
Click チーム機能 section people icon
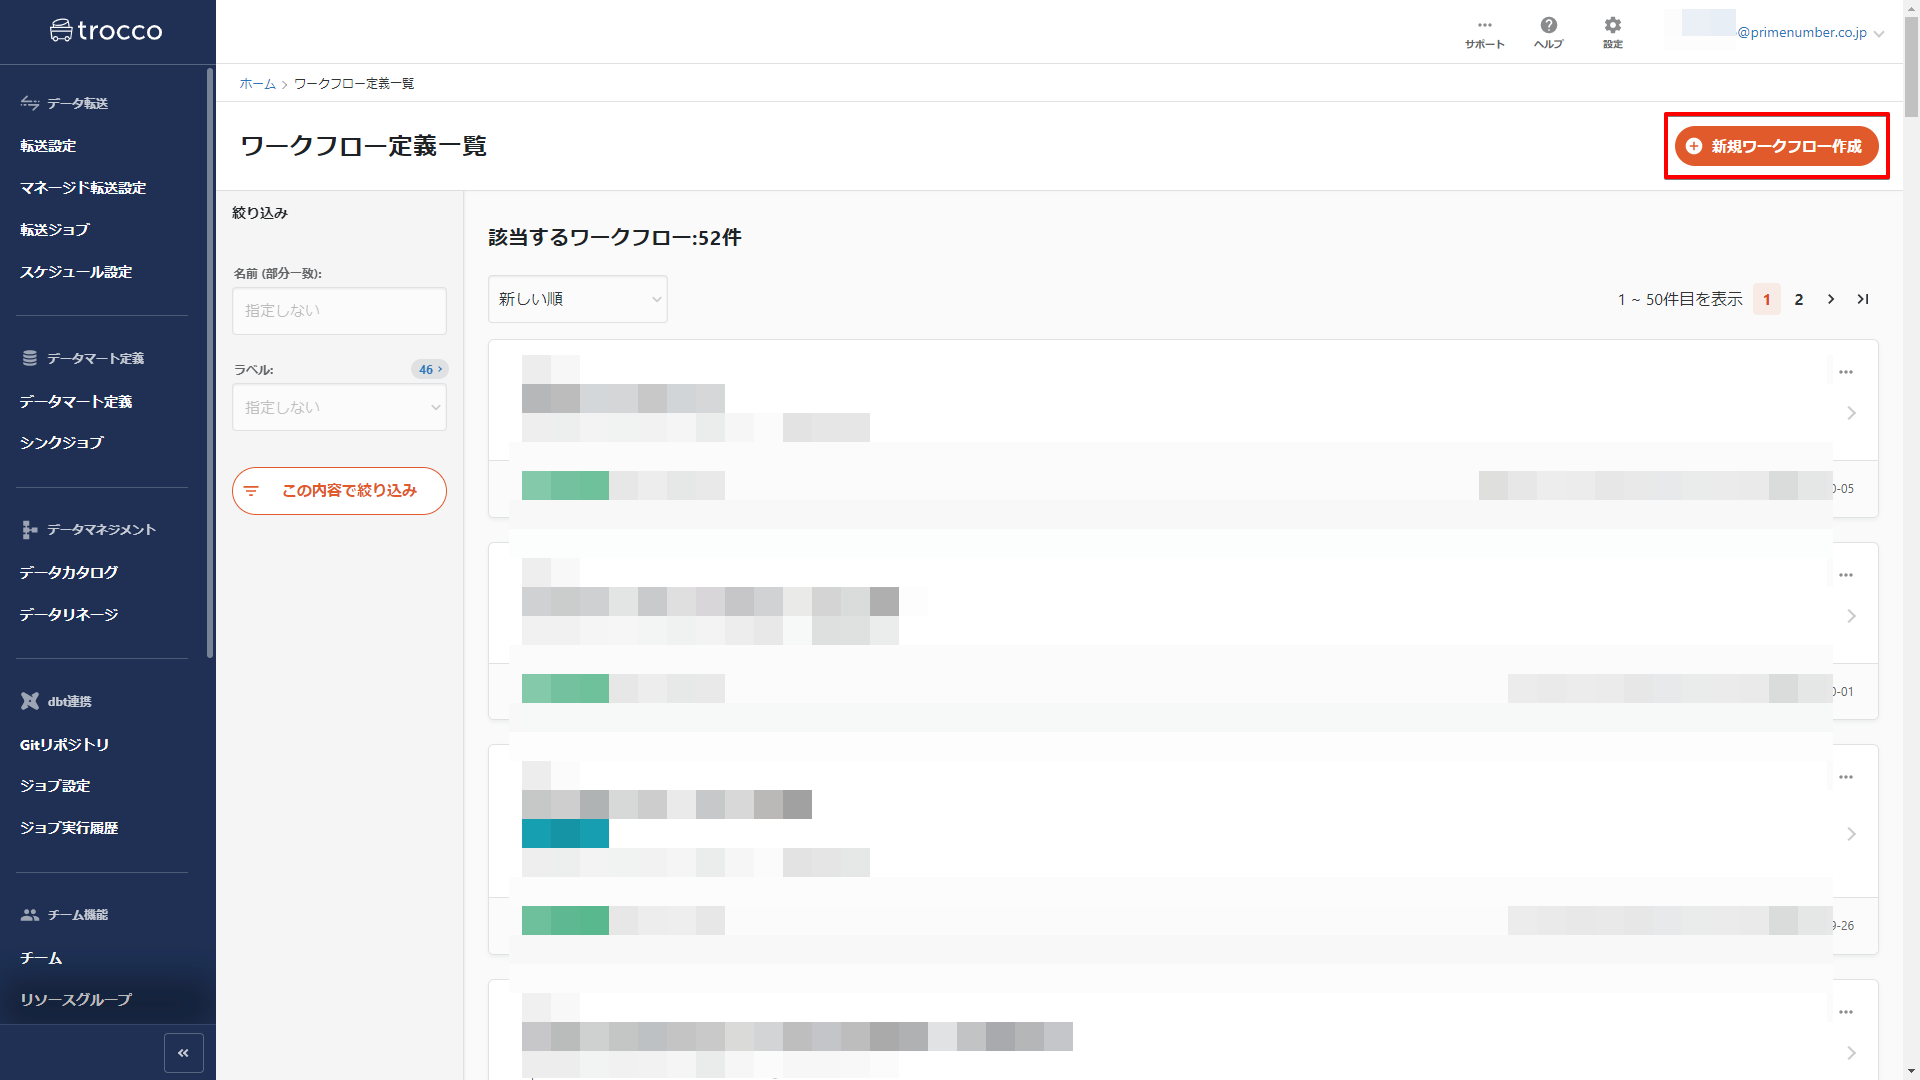point(30,915)
